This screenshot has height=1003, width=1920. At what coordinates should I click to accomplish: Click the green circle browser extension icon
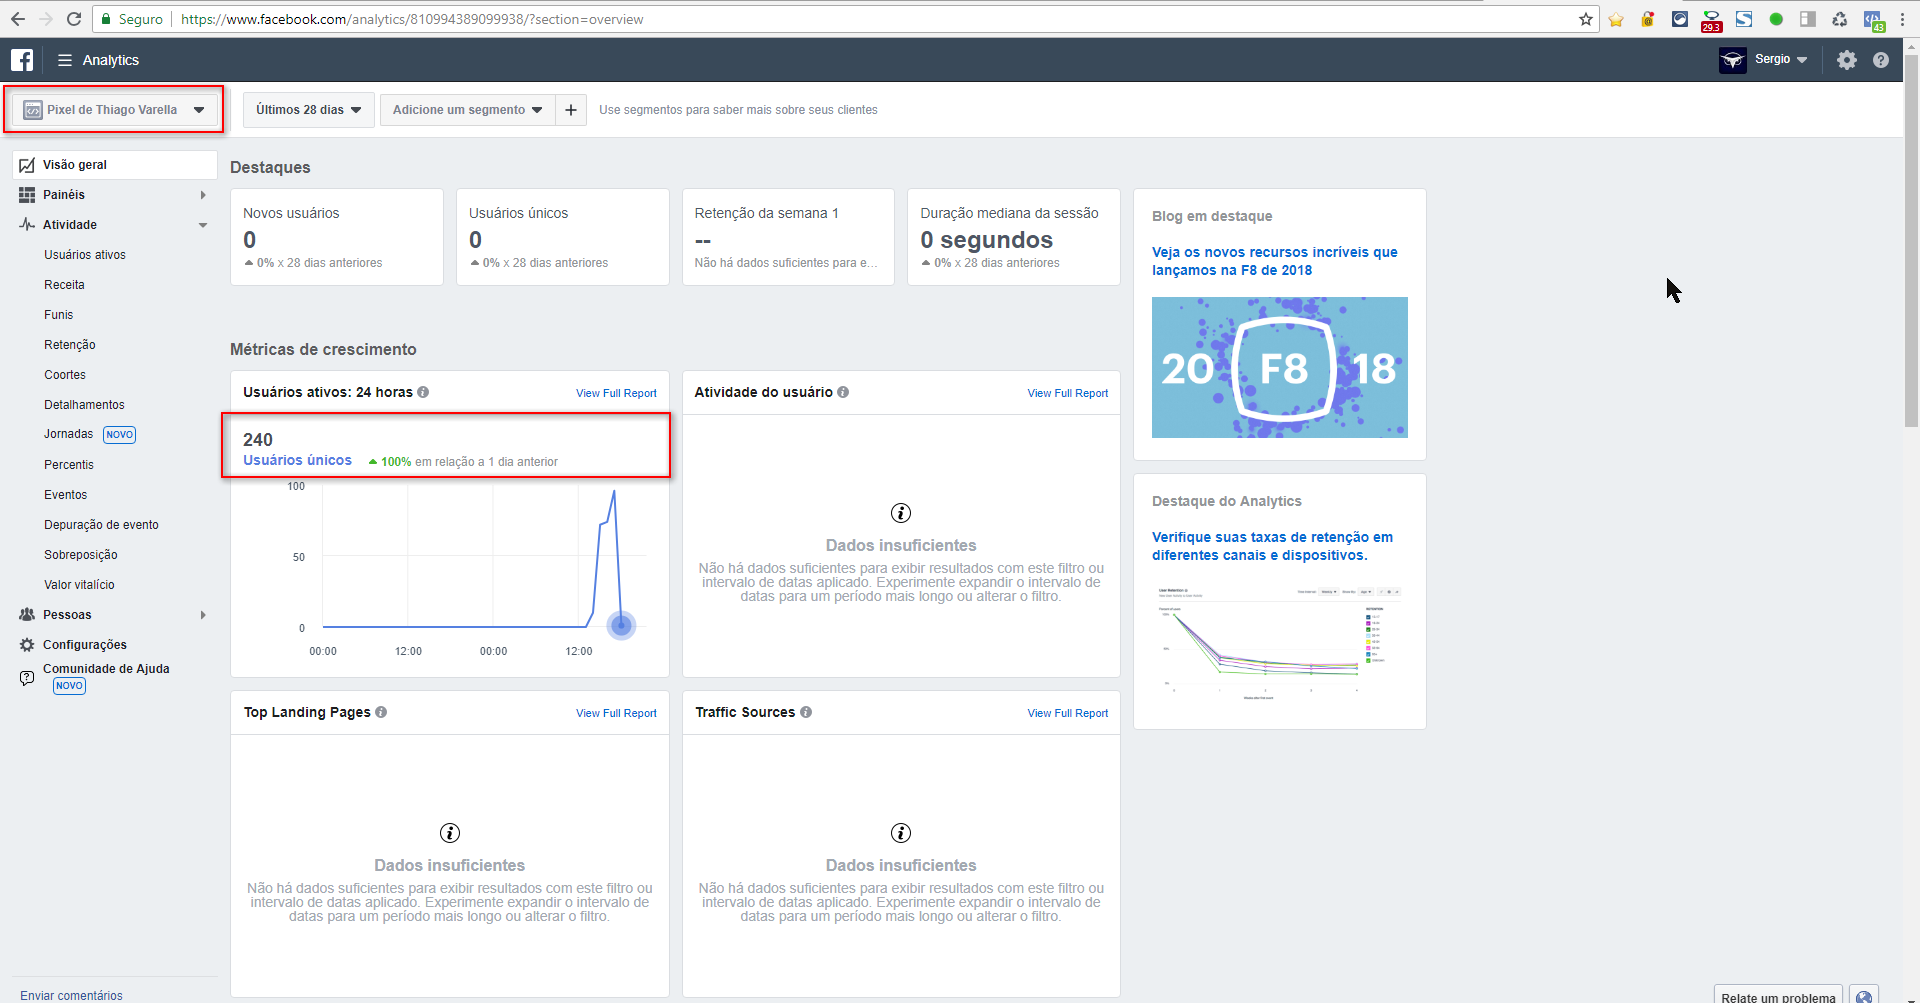[x=1776, y=19]
